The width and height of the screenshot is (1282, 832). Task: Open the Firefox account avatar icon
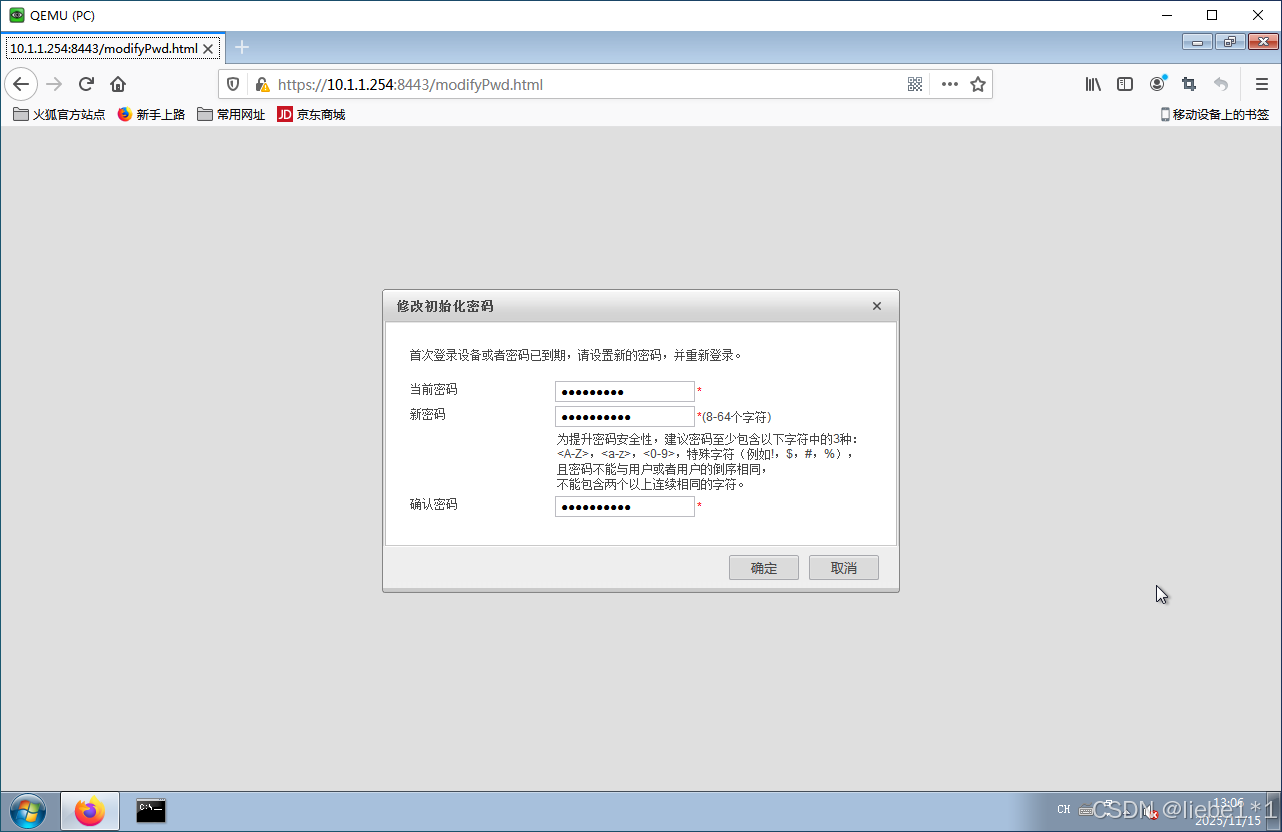point(1158,84)
